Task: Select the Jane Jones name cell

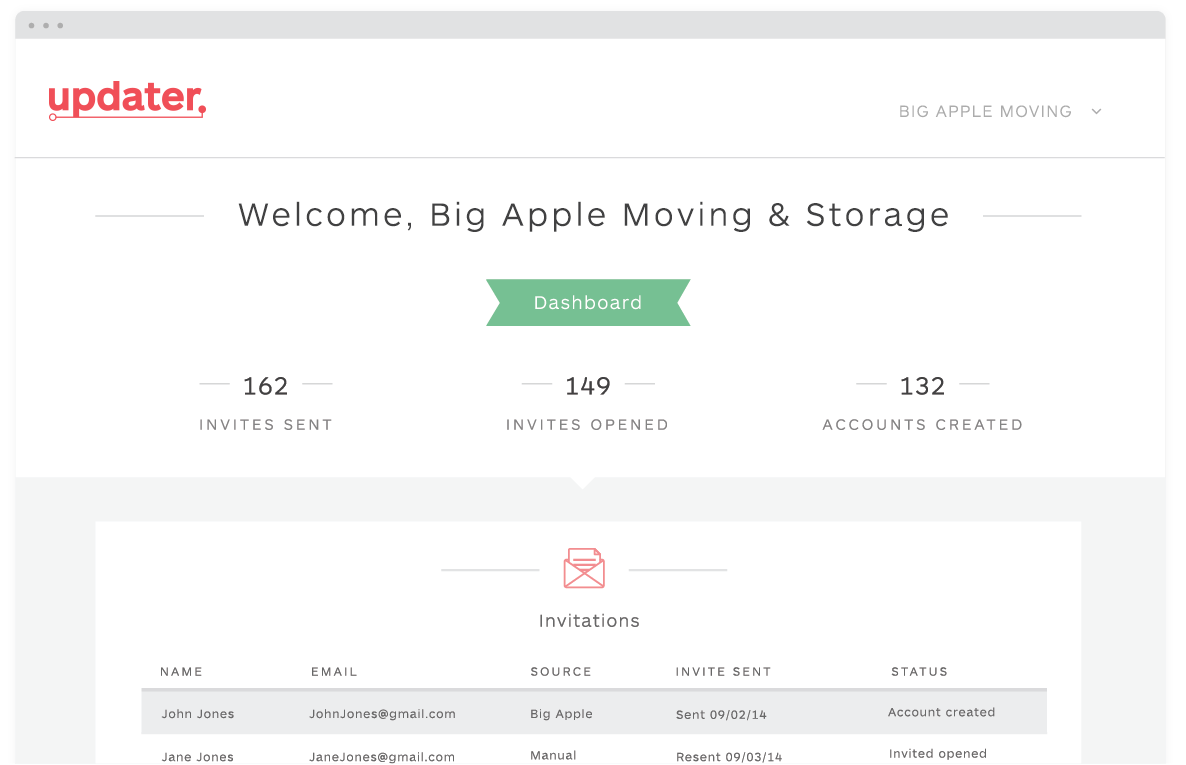Action: point(197,757)
